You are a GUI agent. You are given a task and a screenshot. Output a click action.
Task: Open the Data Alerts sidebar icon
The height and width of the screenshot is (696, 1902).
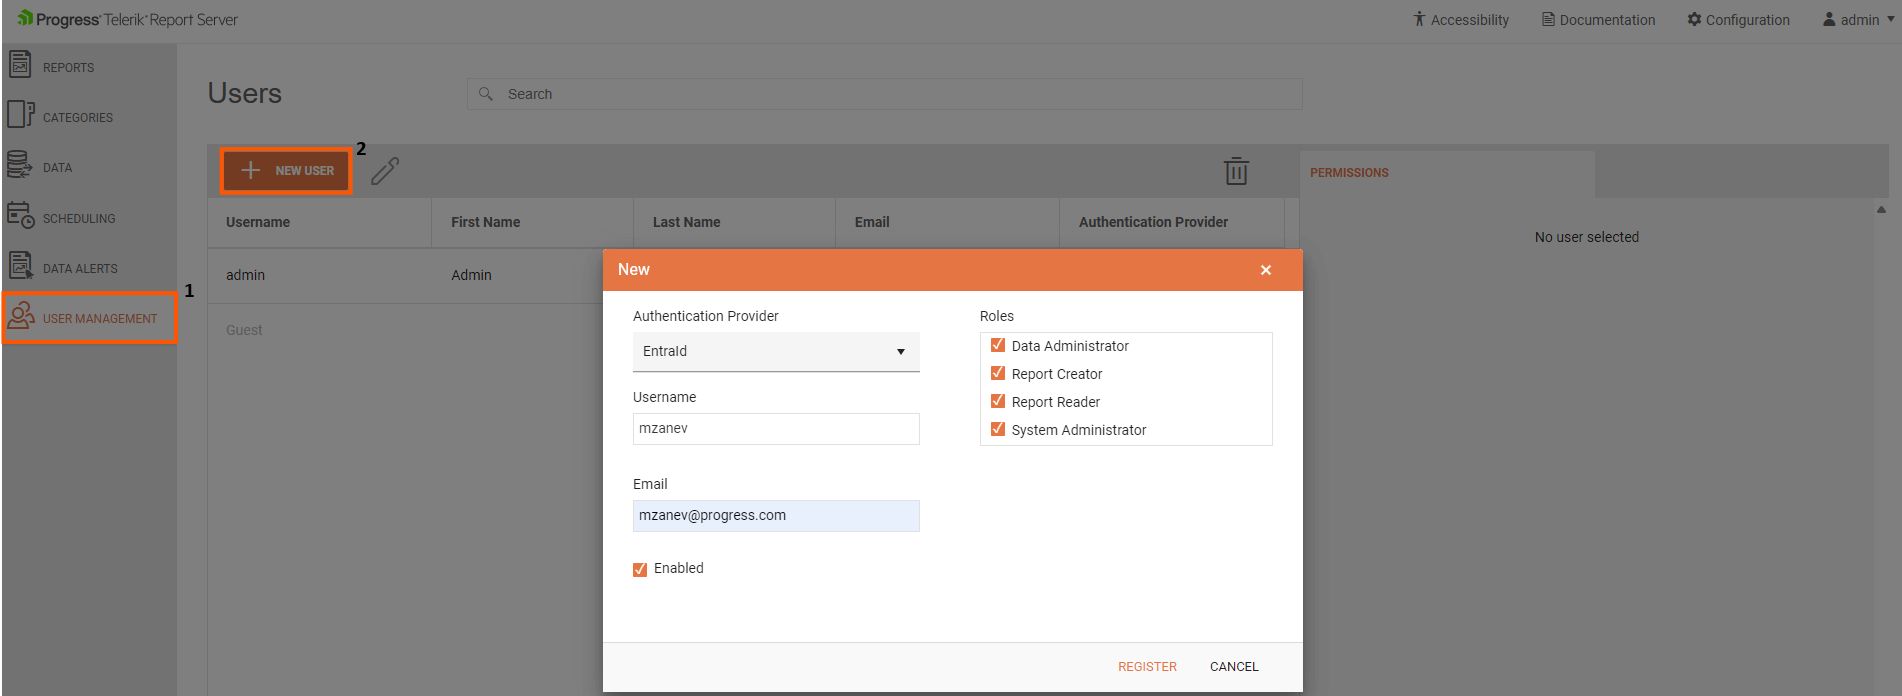coord(20,266)
